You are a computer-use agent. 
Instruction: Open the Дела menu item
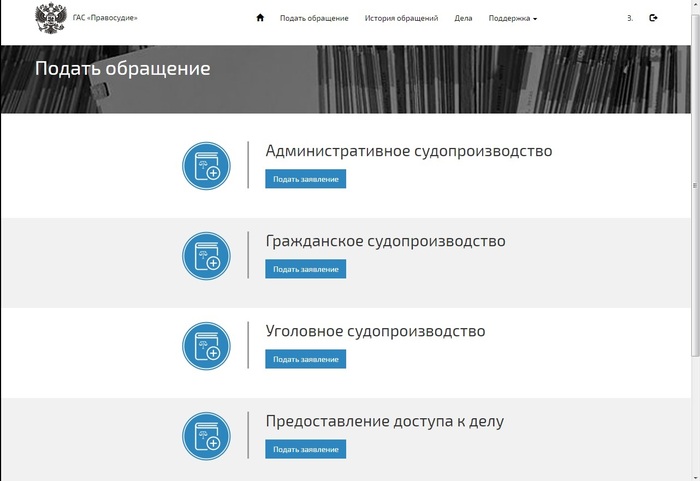click(x=463, y=18)
